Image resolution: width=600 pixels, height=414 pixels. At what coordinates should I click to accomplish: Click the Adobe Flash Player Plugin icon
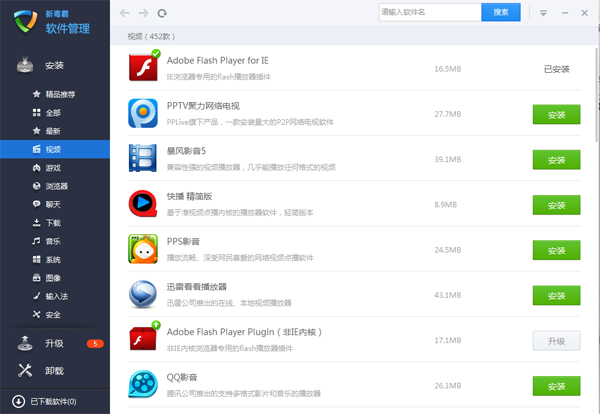tap(143, 339)
